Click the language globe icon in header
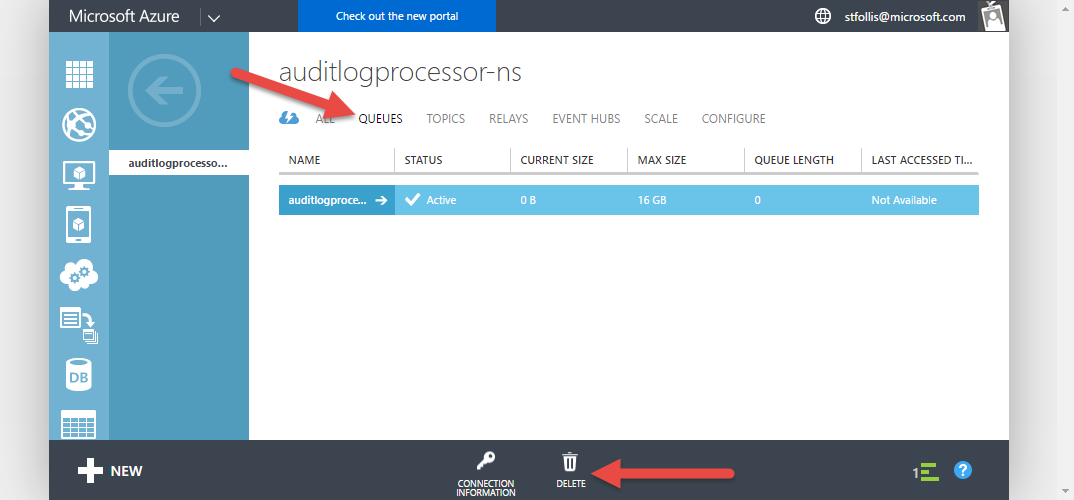The width and height of the screenshot is (1074, 500). pos(823,16)
